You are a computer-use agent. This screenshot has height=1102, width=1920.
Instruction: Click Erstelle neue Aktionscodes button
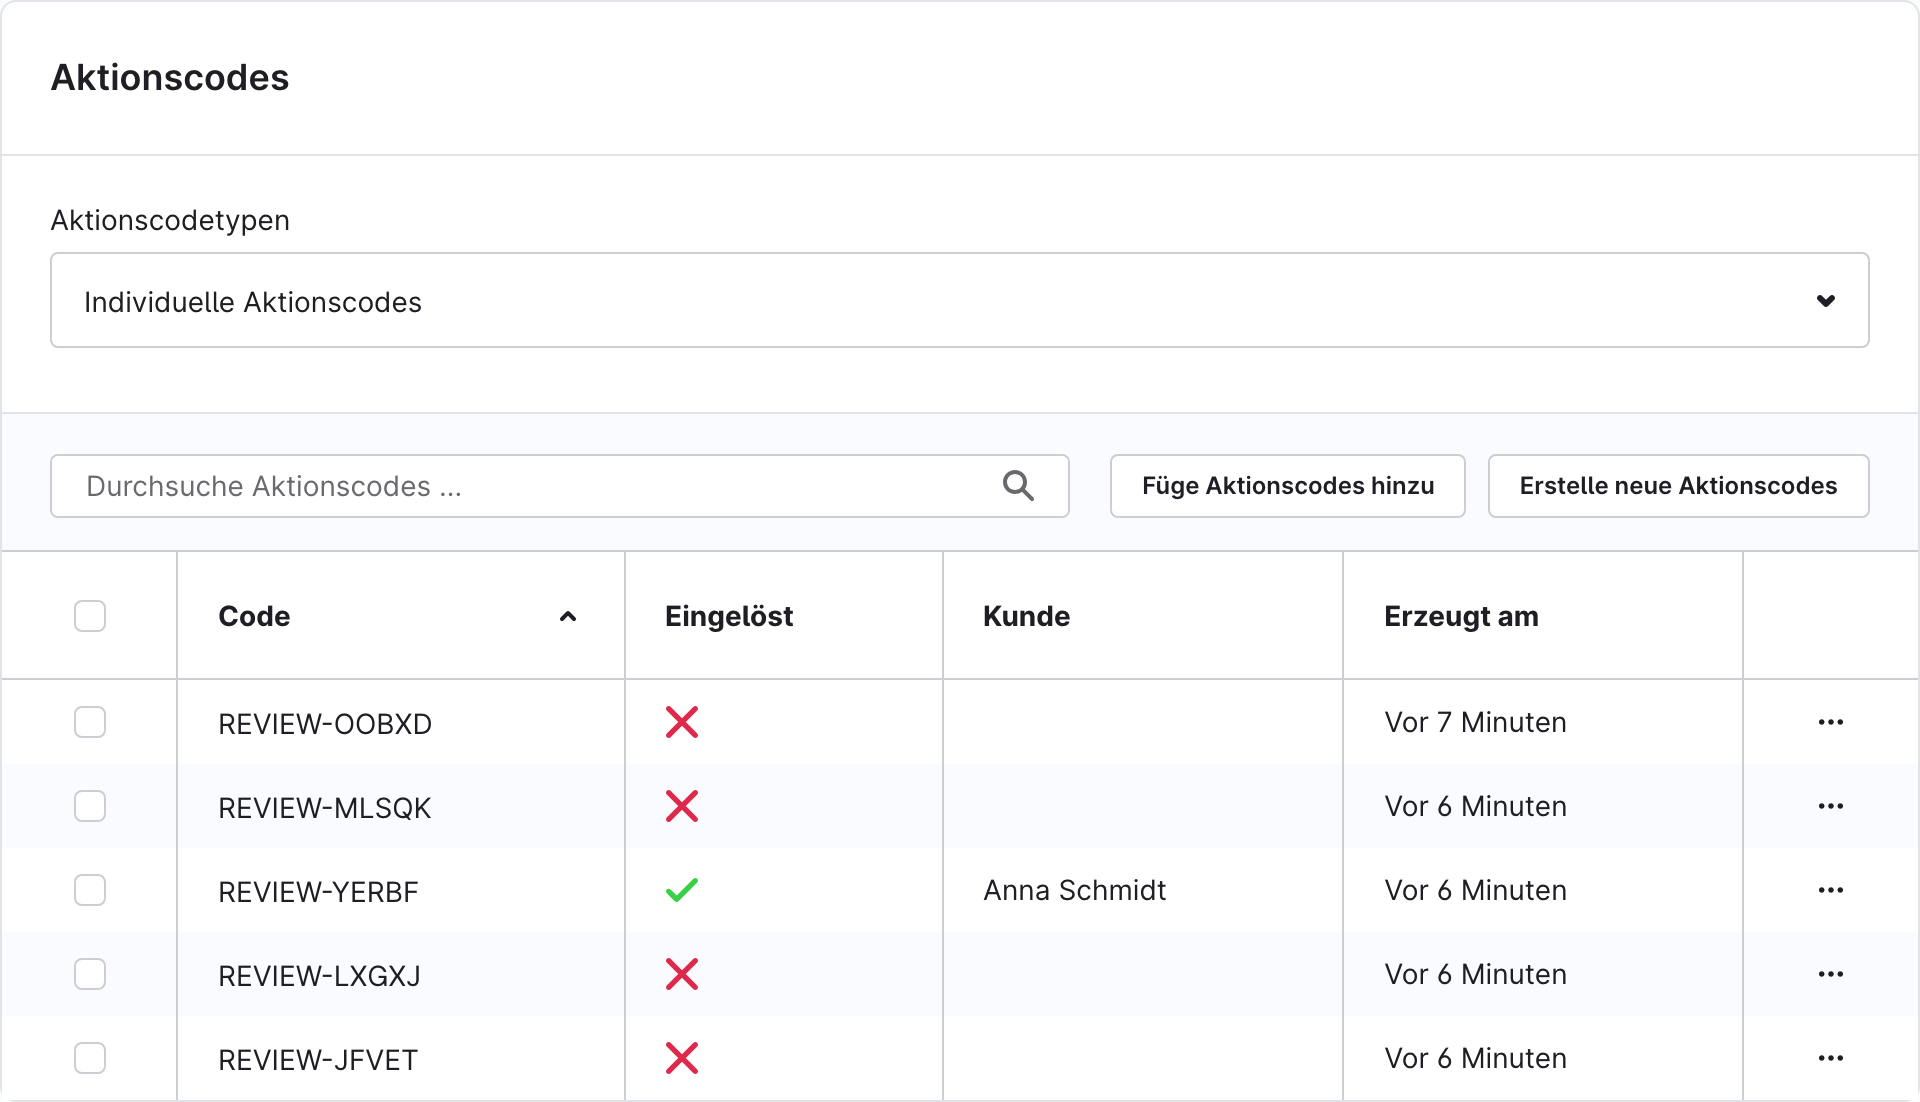1679,486
